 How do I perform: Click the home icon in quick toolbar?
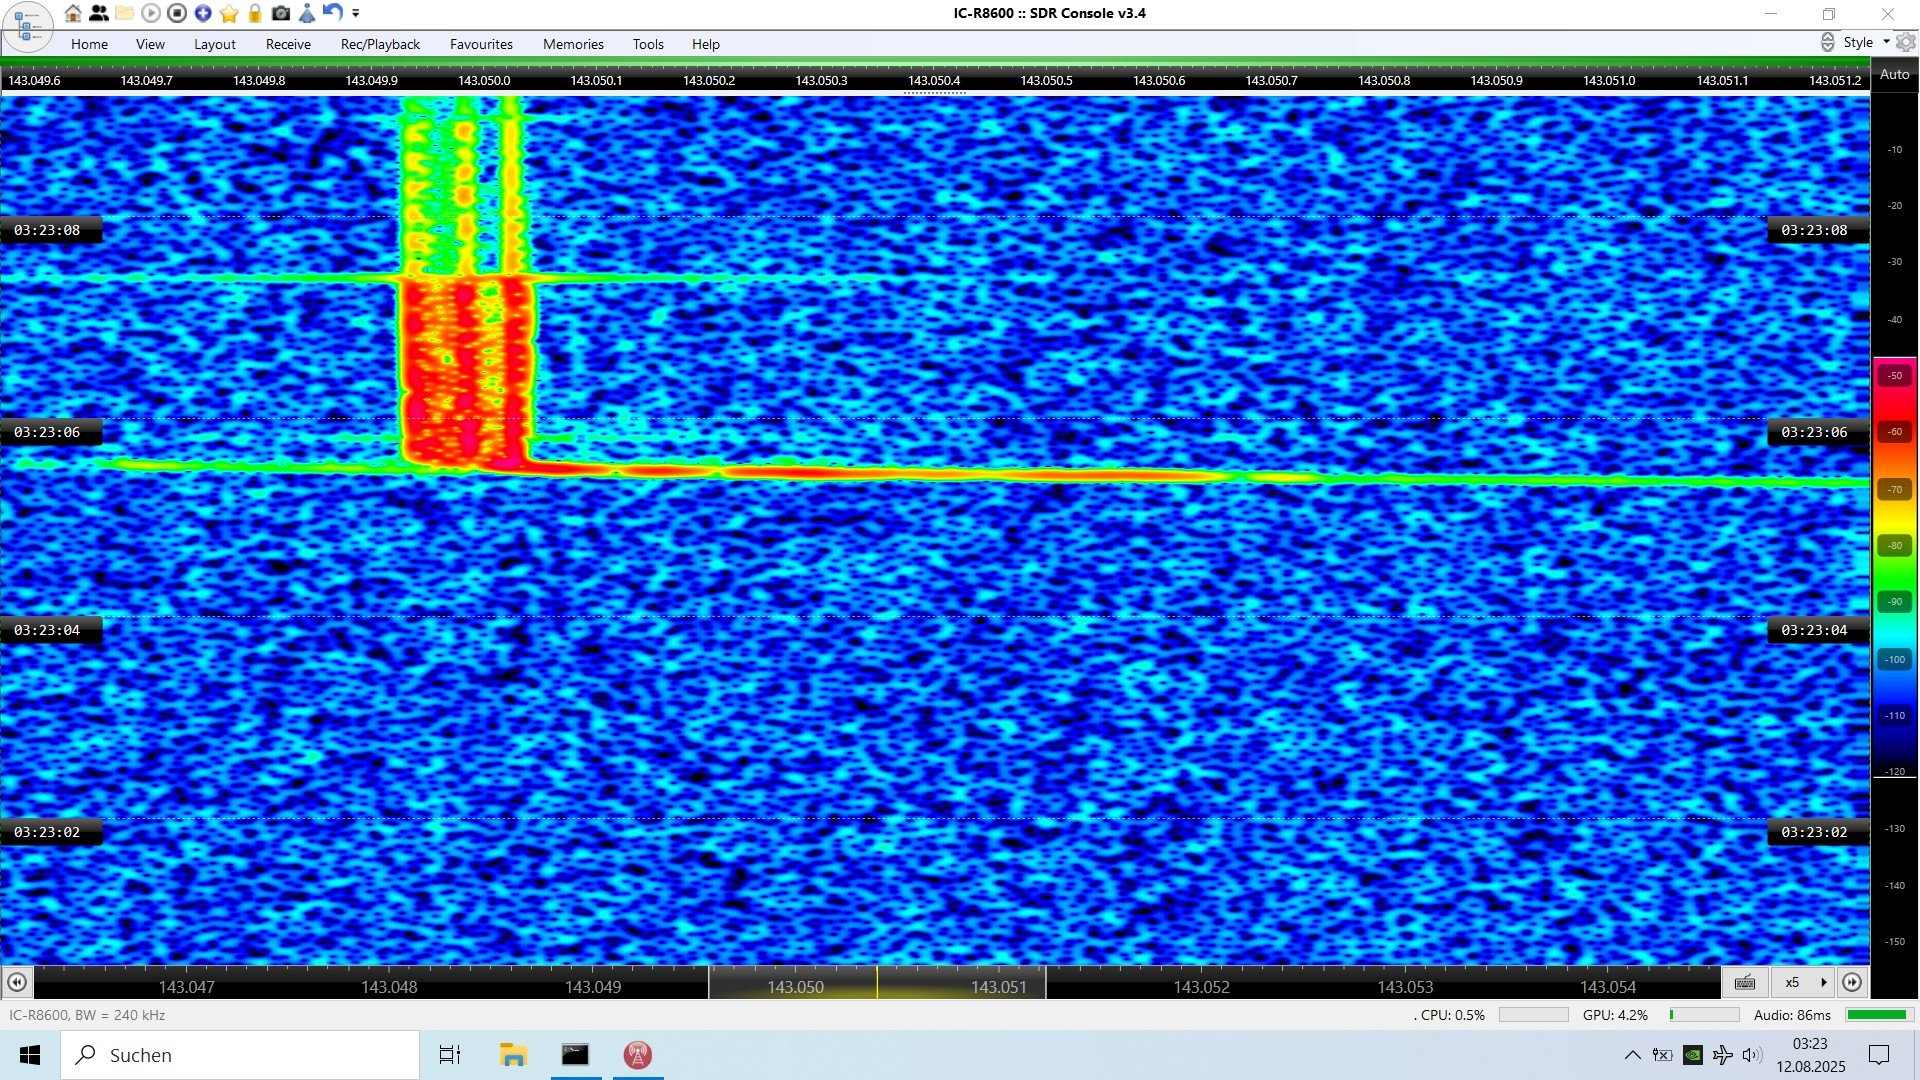click(x=73, y=13)
